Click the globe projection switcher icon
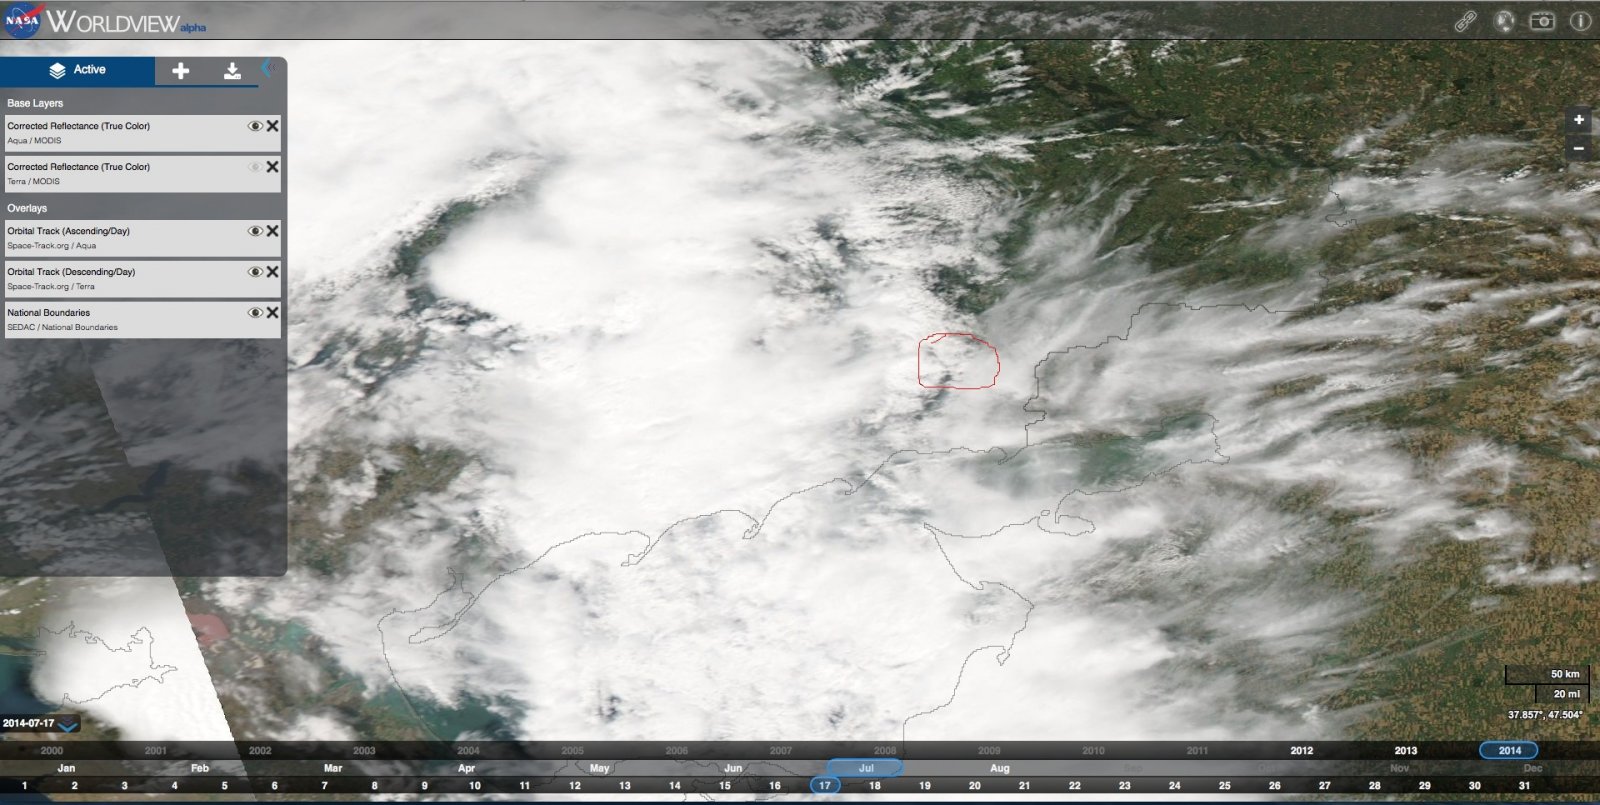Screen dimensions: 1600x805 click(x=1504, y=21)
